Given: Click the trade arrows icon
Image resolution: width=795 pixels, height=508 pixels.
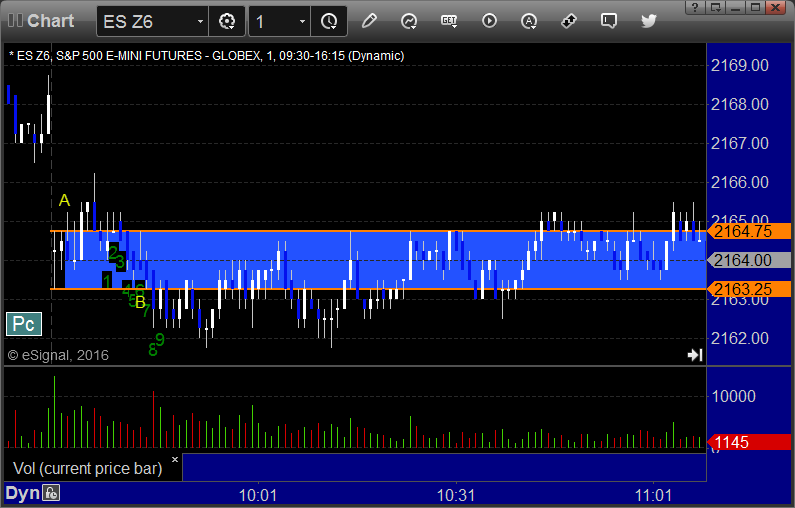Looking at the screenshot, I should tap(569, 21).
